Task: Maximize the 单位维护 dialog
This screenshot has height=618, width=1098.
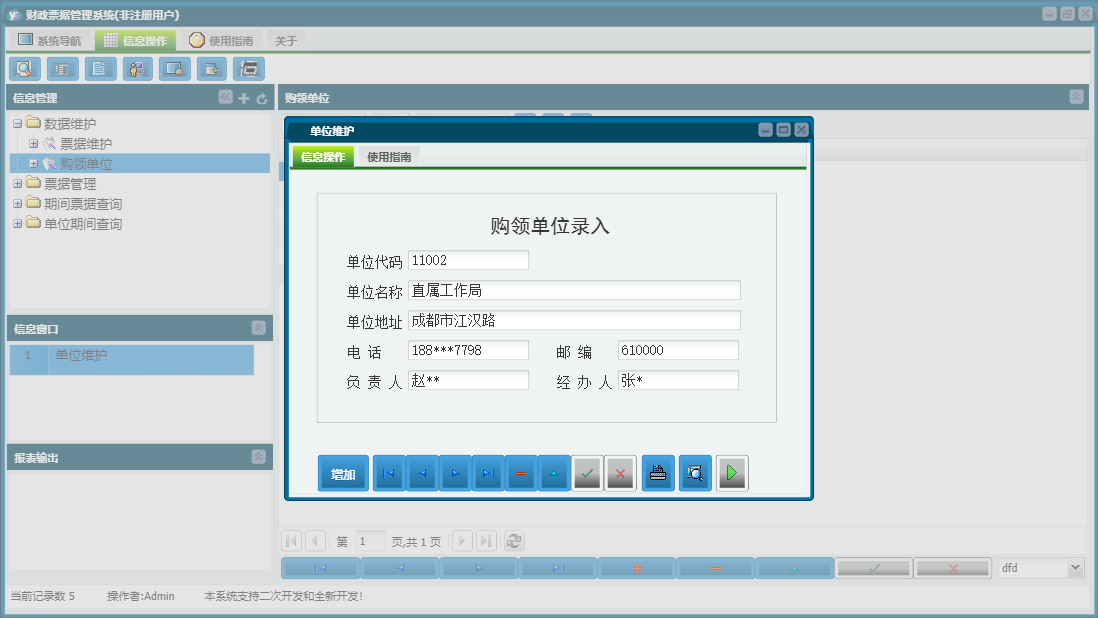Action: click(x=784, y=130)
